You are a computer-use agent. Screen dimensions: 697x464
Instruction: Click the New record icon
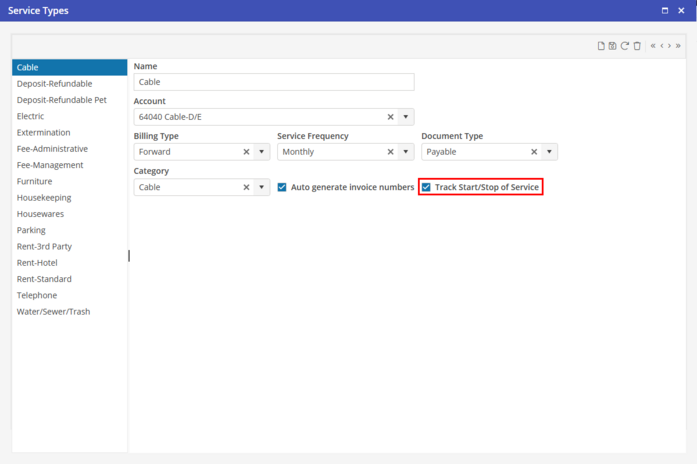[x=601, y=46]
